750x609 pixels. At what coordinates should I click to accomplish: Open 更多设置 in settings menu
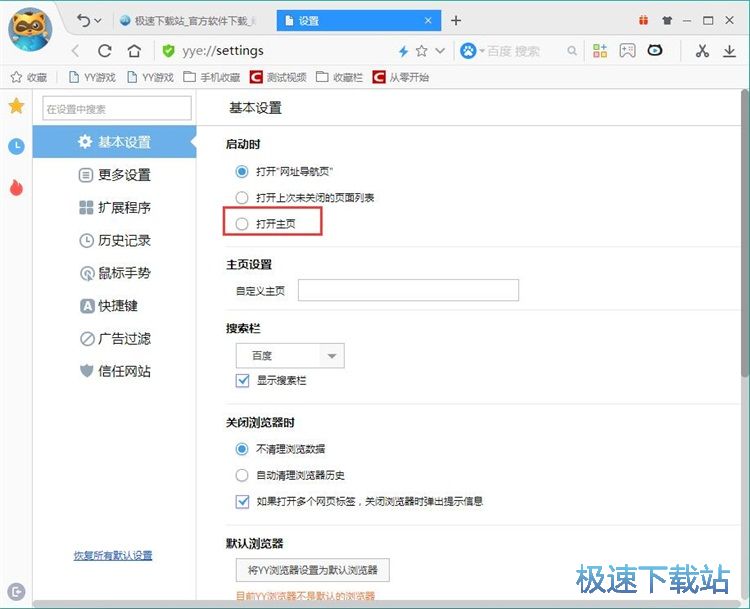pyautogui.click(x=114, y=175)
